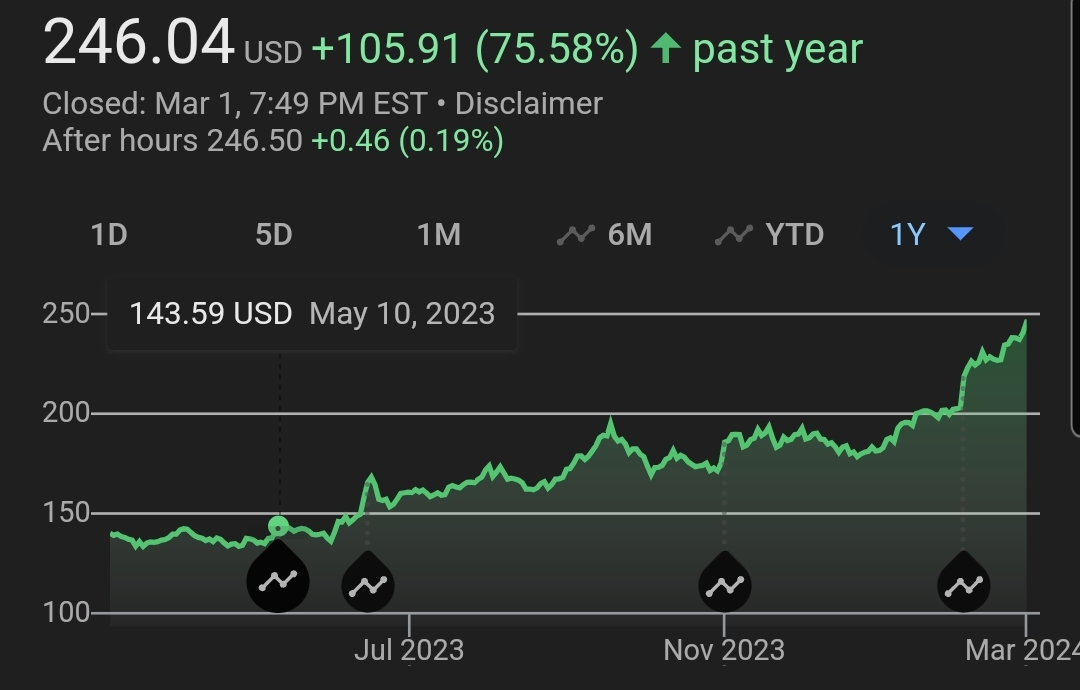Click the large 246.04 price value
1080x690 pixels.
[x=138, y=46]
